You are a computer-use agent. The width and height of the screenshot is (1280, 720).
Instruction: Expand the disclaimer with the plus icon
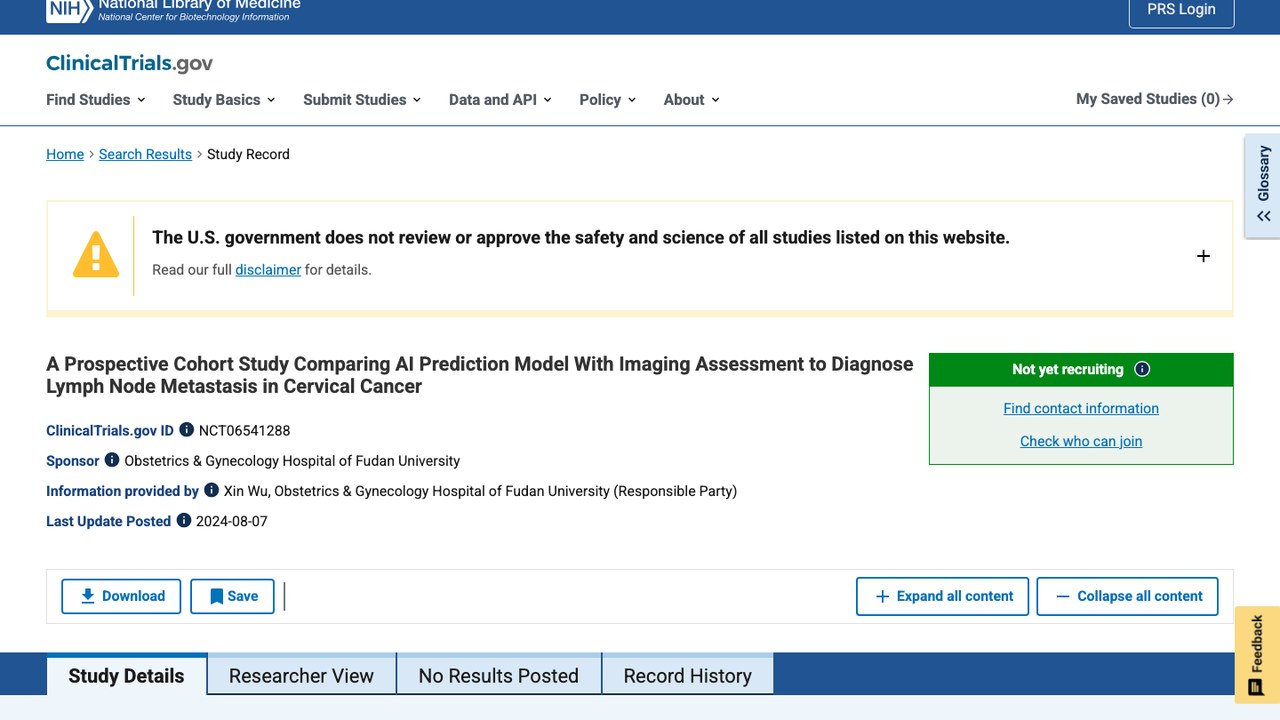(x=1203, y=256)
